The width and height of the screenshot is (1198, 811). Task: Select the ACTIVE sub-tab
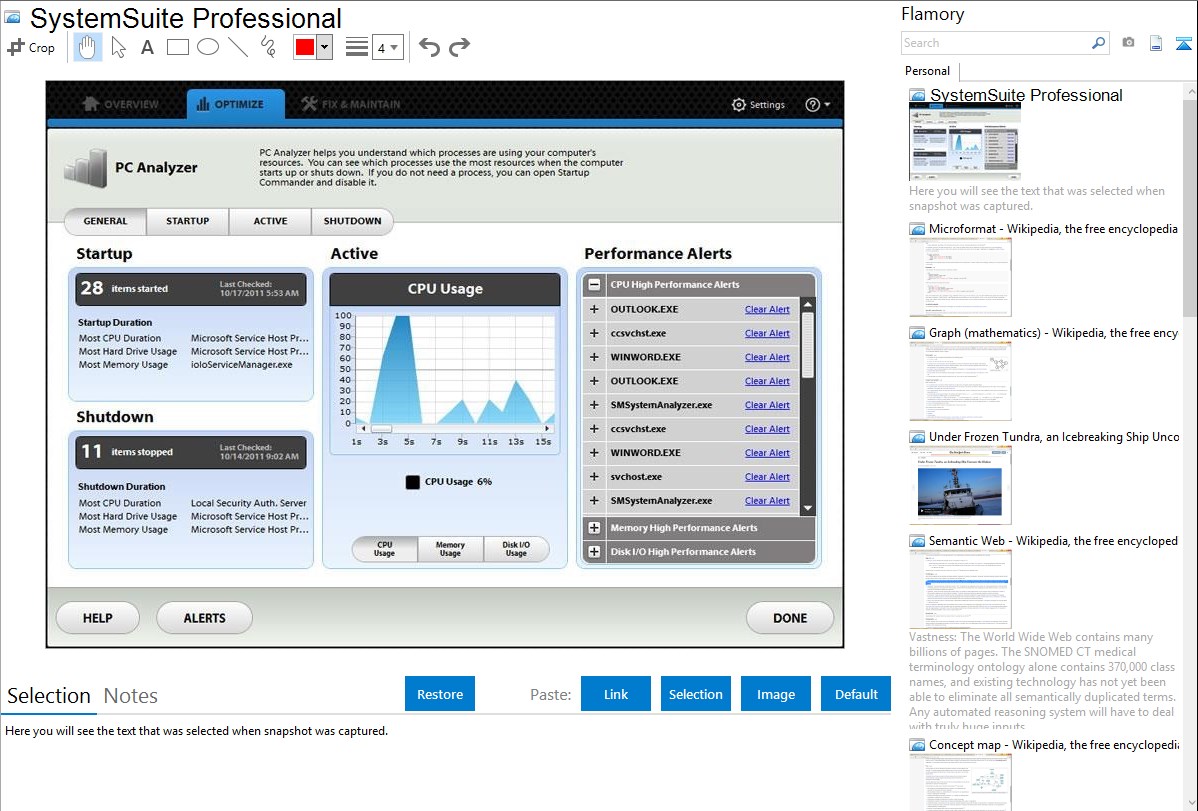tap(270, 221)
